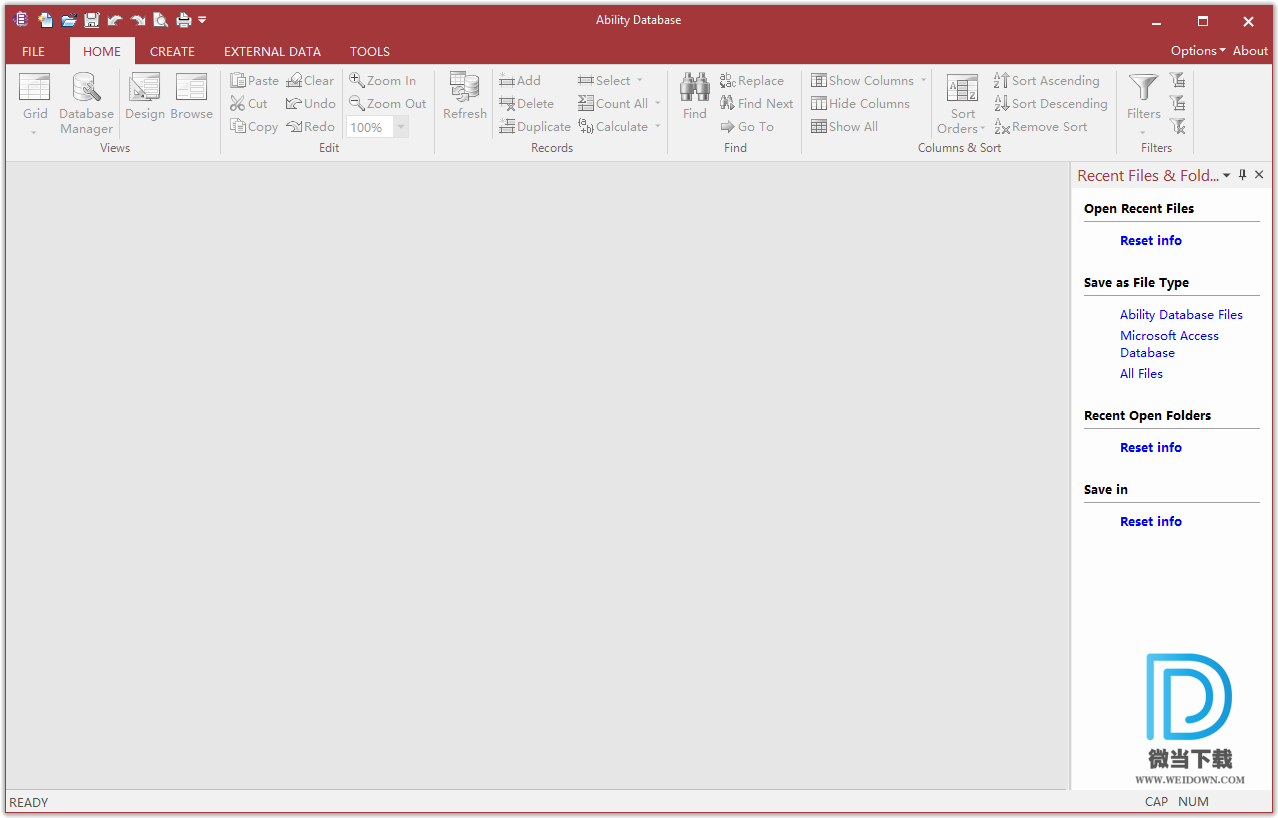Click the About button
1278x818 pixels.
(x=1250, y=51)
